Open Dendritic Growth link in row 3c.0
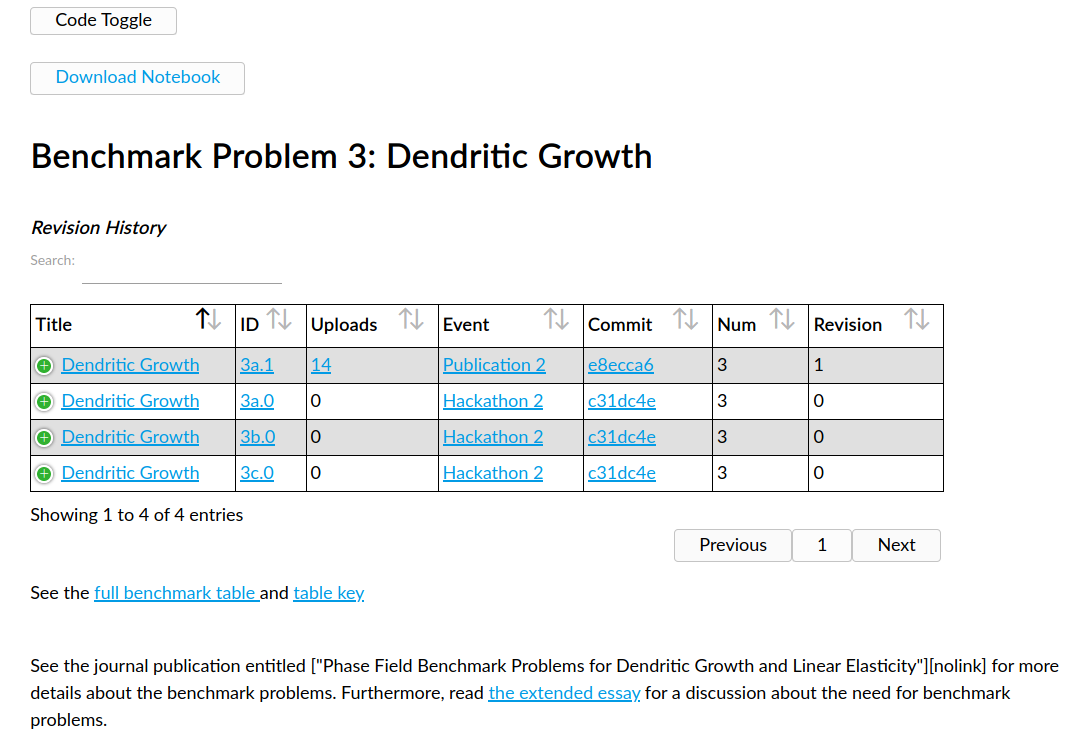Screen dimensions: 1076x735 (130, 473)
